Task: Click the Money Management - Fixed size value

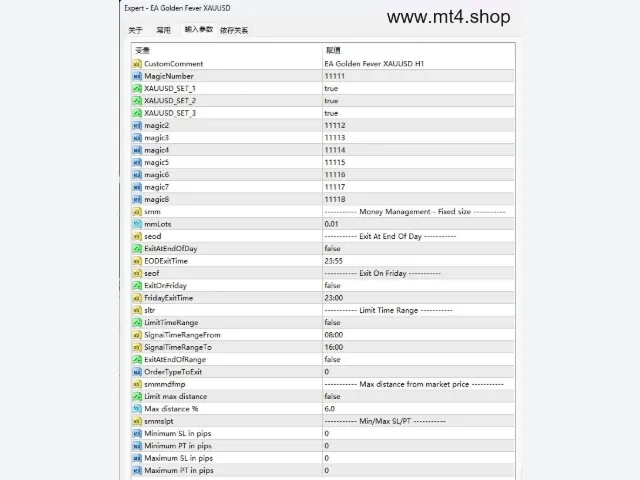Action: point(415,211)
